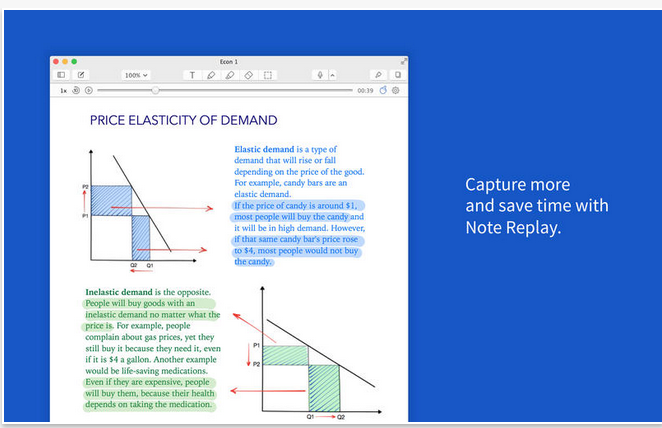Toggle the blue Note Replay icon
This screenshot has height=428, width=662.
pos(383,90)
